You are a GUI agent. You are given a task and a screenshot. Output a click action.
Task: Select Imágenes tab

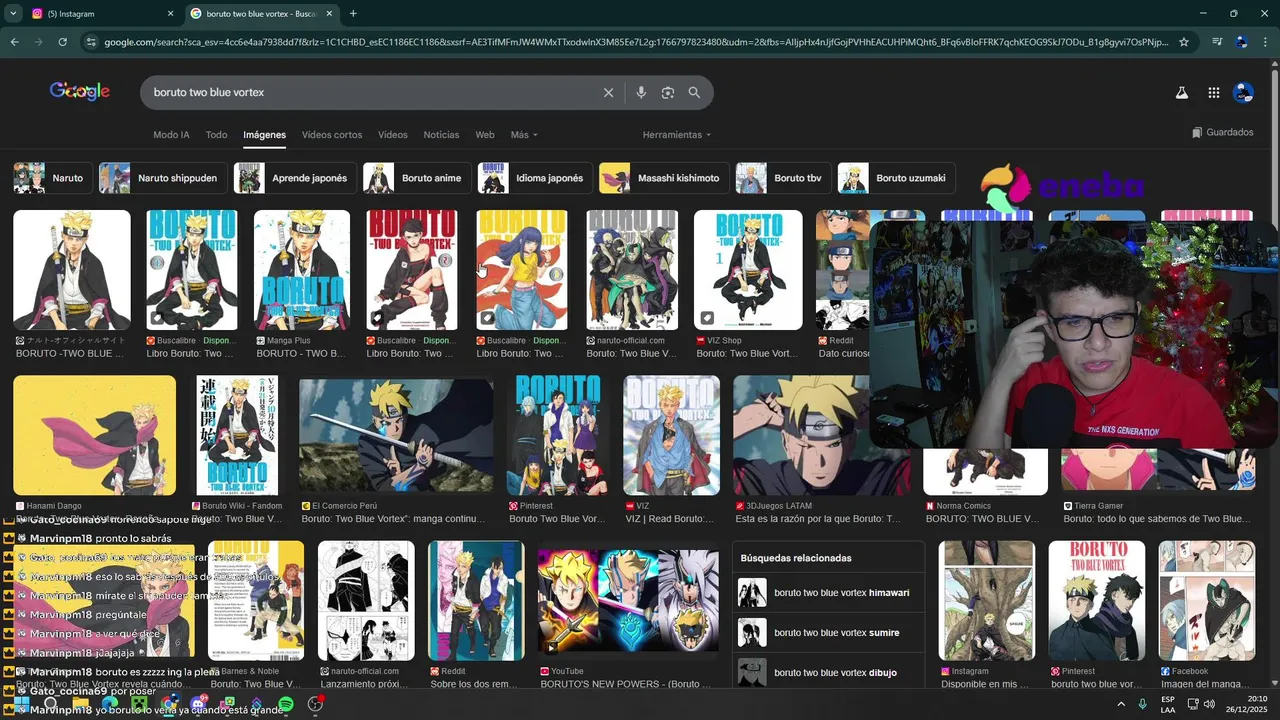coord(264,135)
